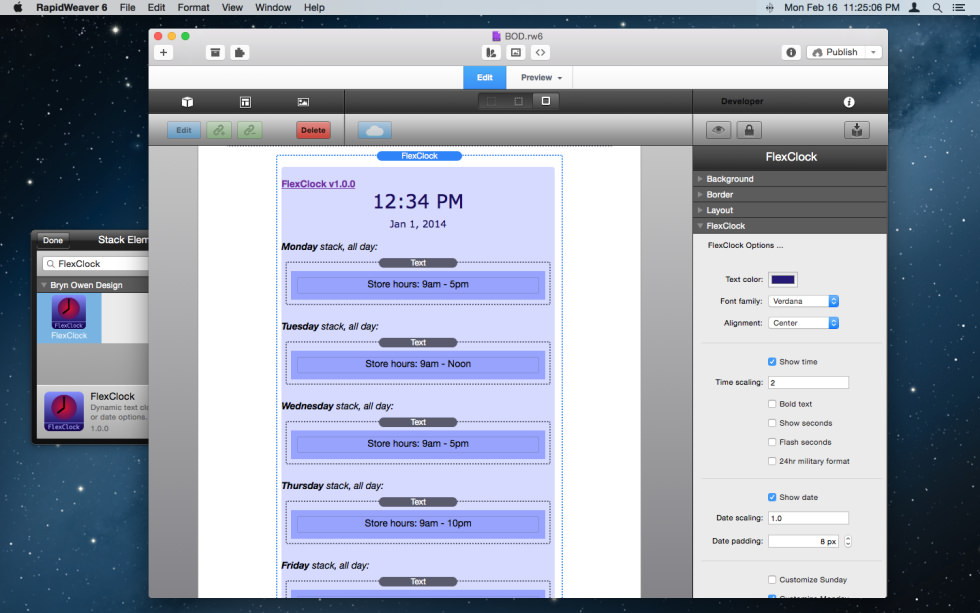Open the Alignment Center dropdown
Viewport: 980px width, 613px height.
click(x=803, y=323)
